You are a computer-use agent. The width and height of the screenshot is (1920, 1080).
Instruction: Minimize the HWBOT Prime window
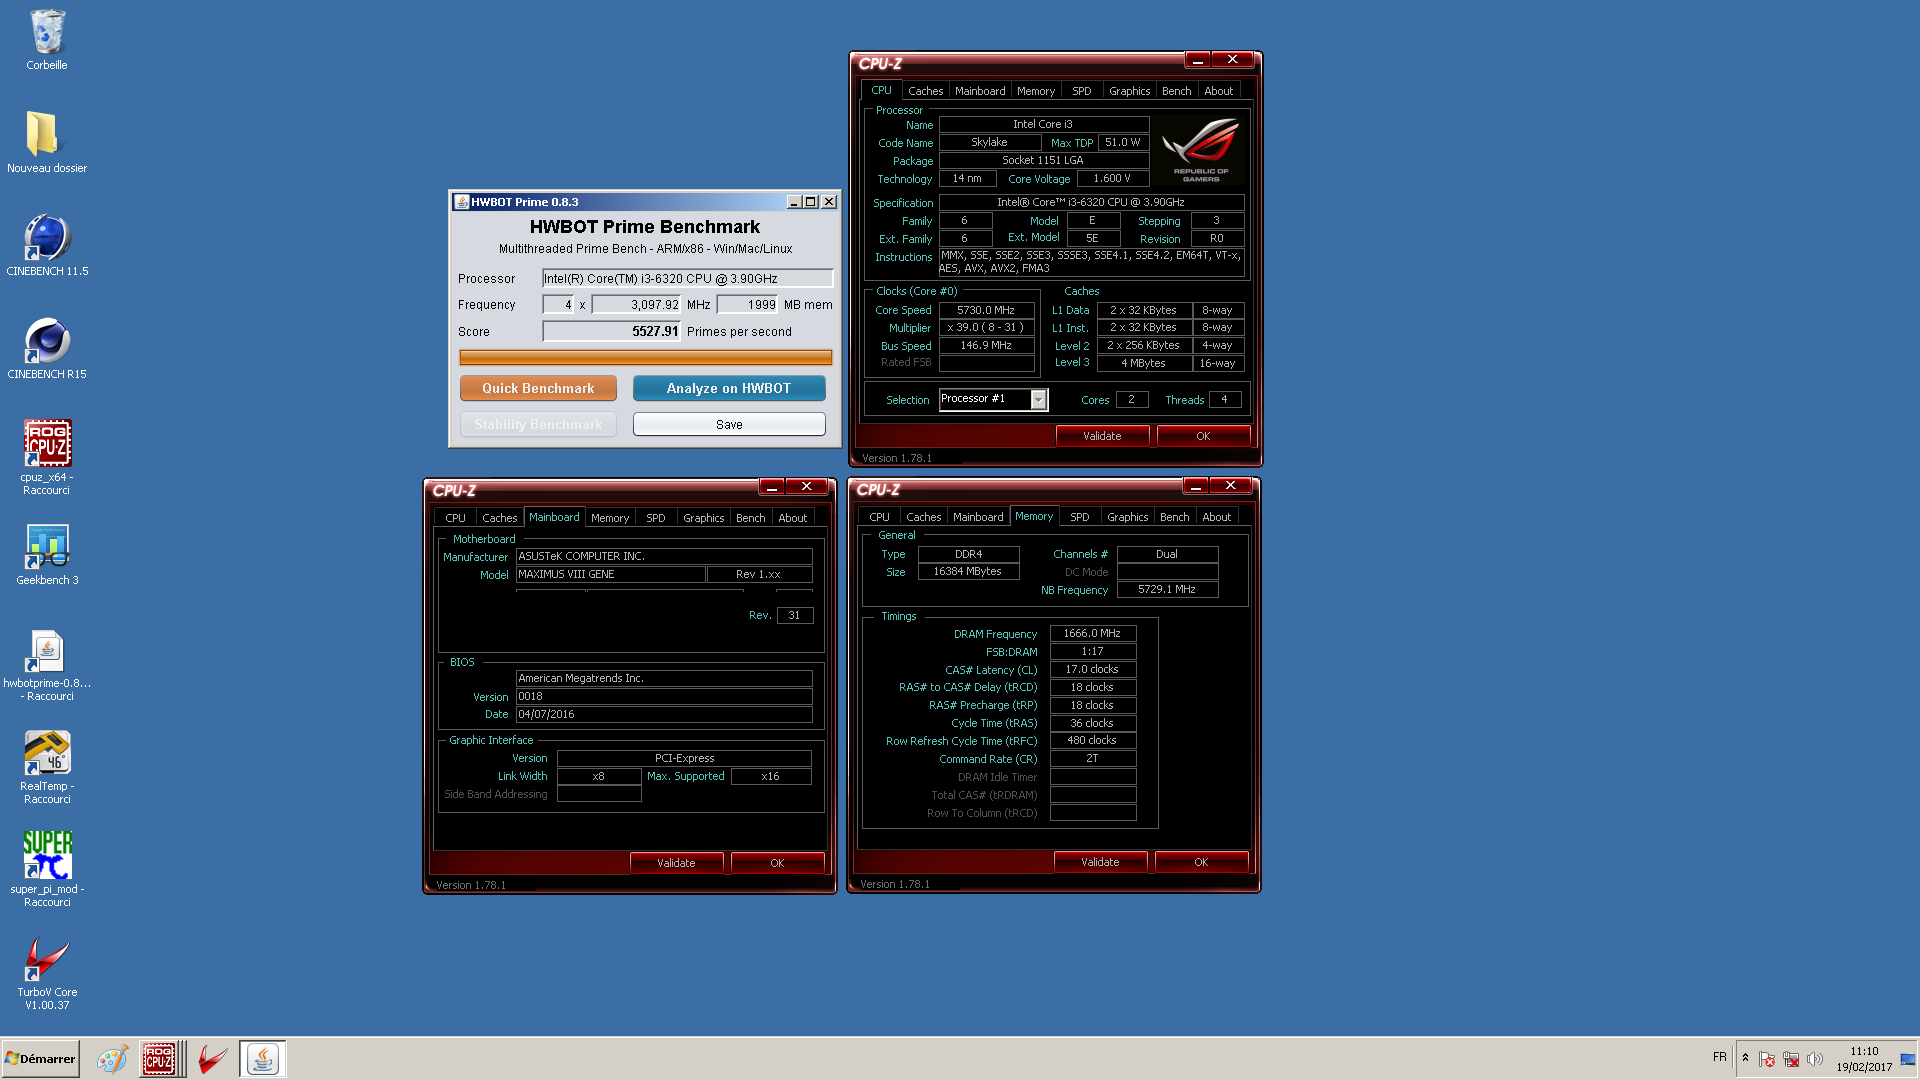pyautogui.click(x=794, y=202)
